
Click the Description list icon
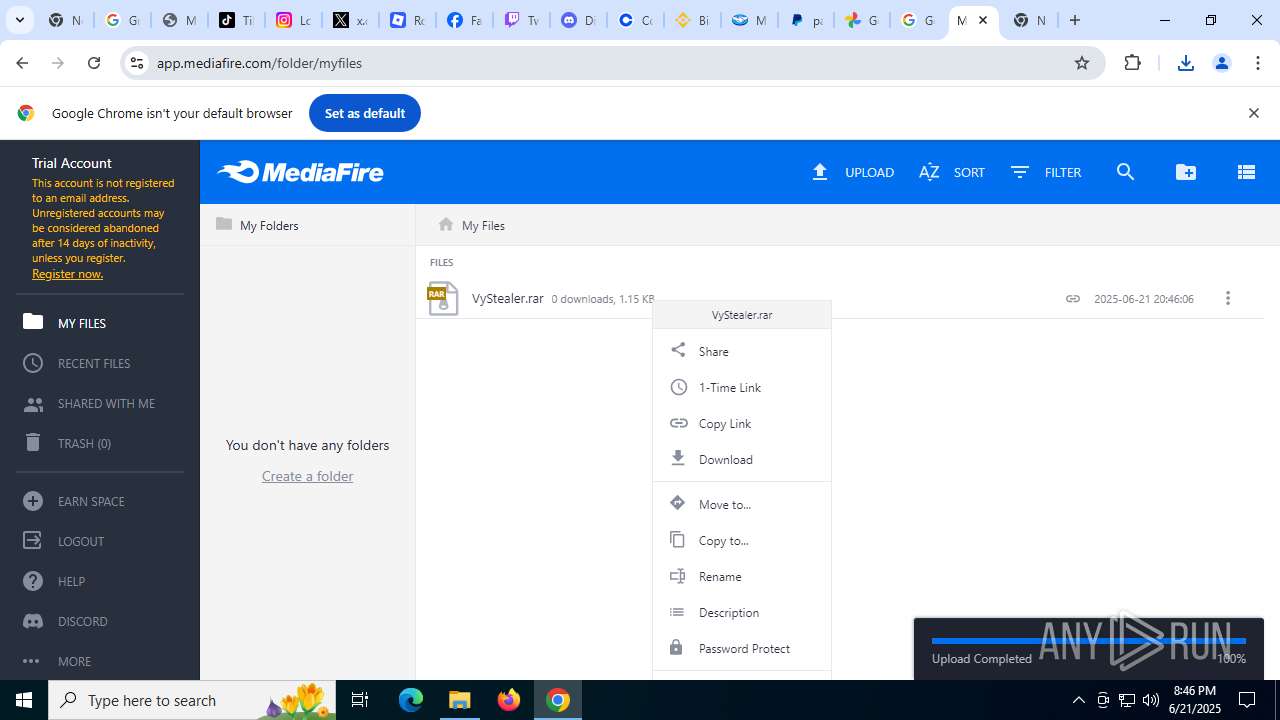(678, 612)
